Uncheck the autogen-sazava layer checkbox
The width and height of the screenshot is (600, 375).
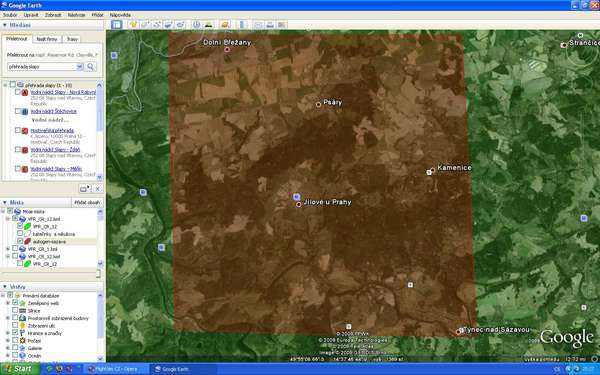coord(20,241)
